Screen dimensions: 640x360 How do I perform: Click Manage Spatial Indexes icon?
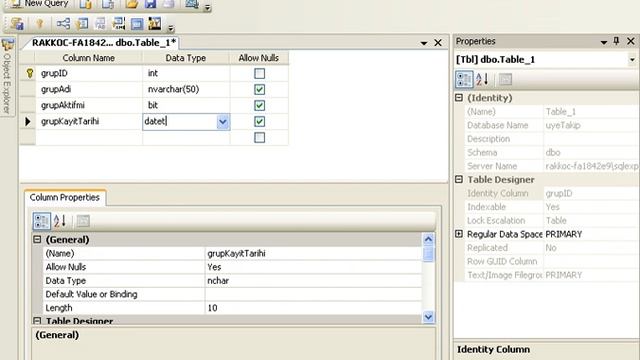point(155,24)
